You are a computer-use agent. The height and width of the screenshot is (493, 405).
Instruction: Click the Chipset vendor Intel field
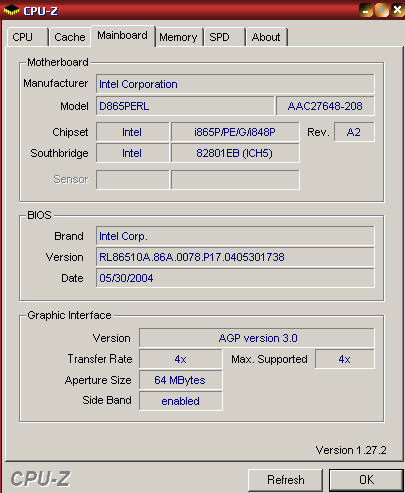[133, 132]
